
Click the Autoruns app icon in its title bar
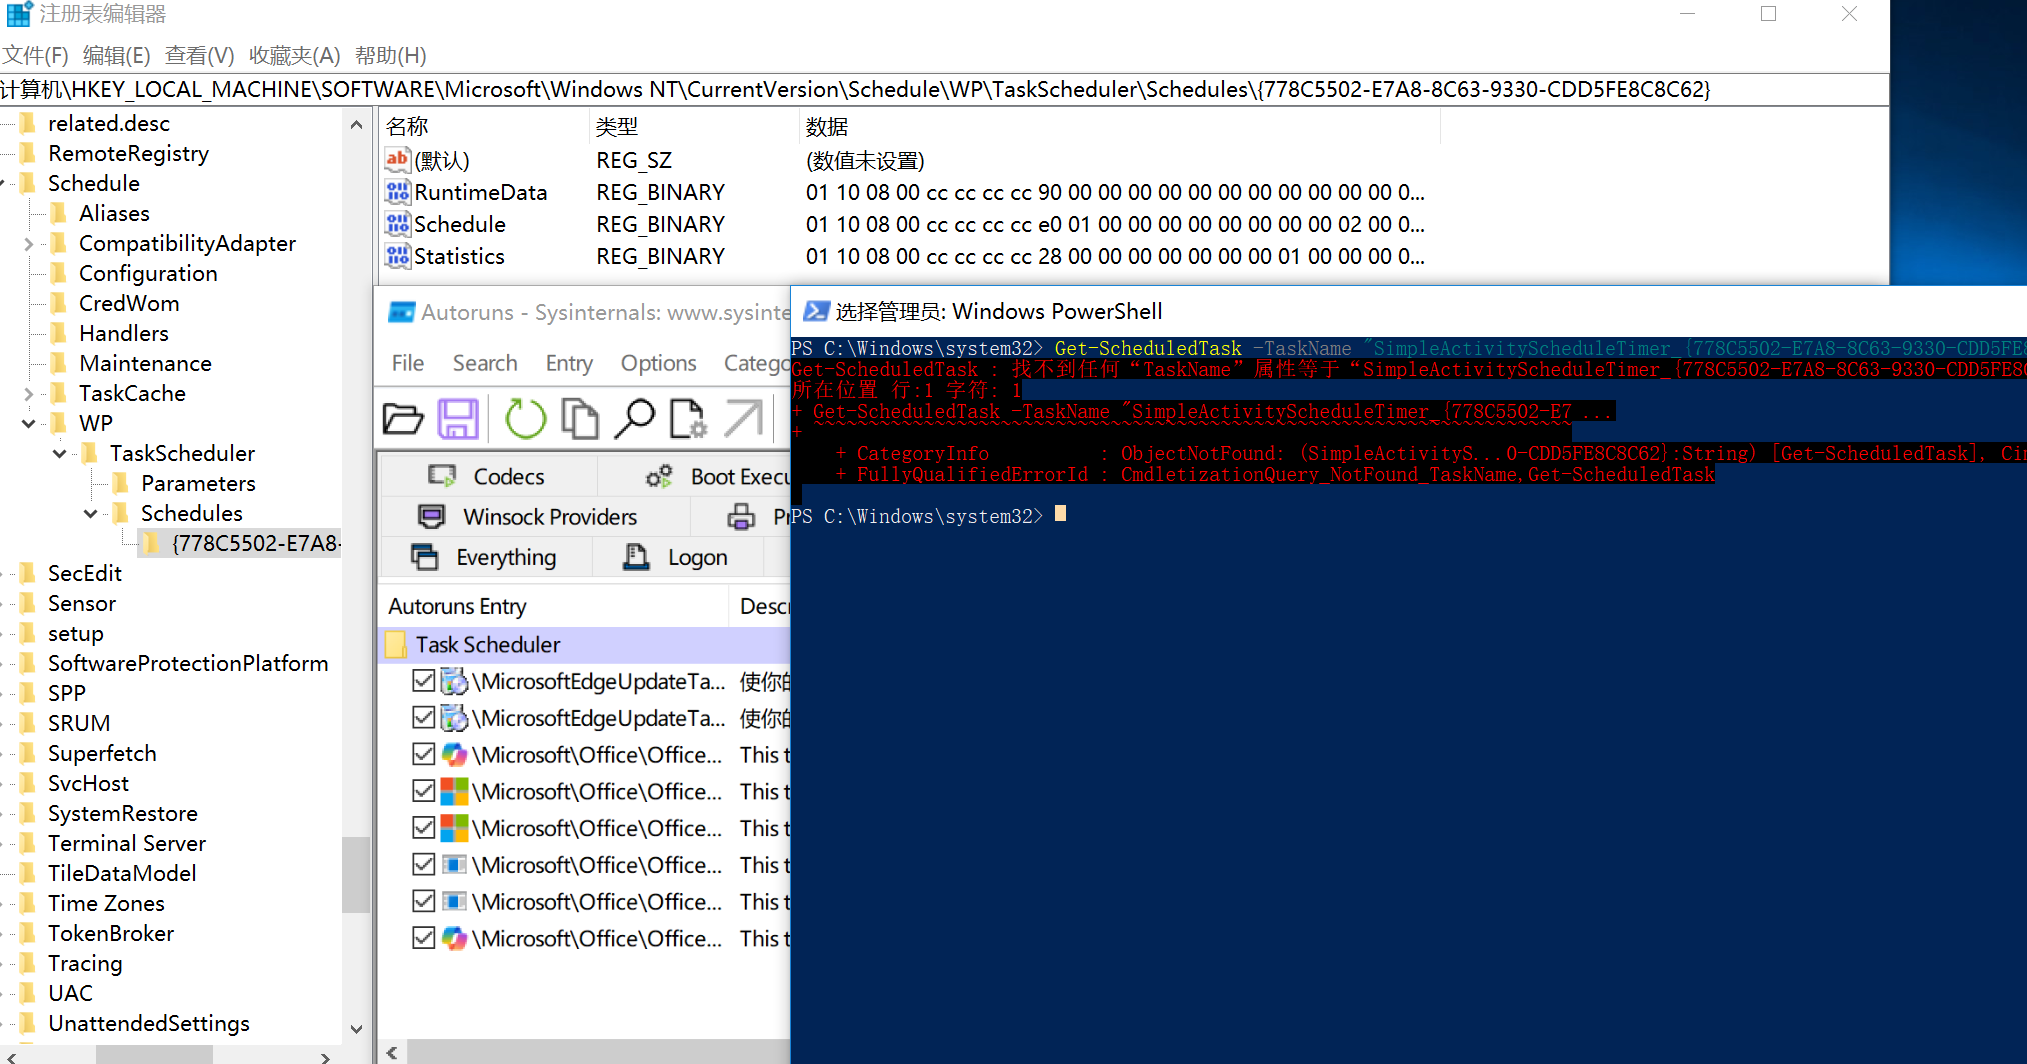(402, 313)
